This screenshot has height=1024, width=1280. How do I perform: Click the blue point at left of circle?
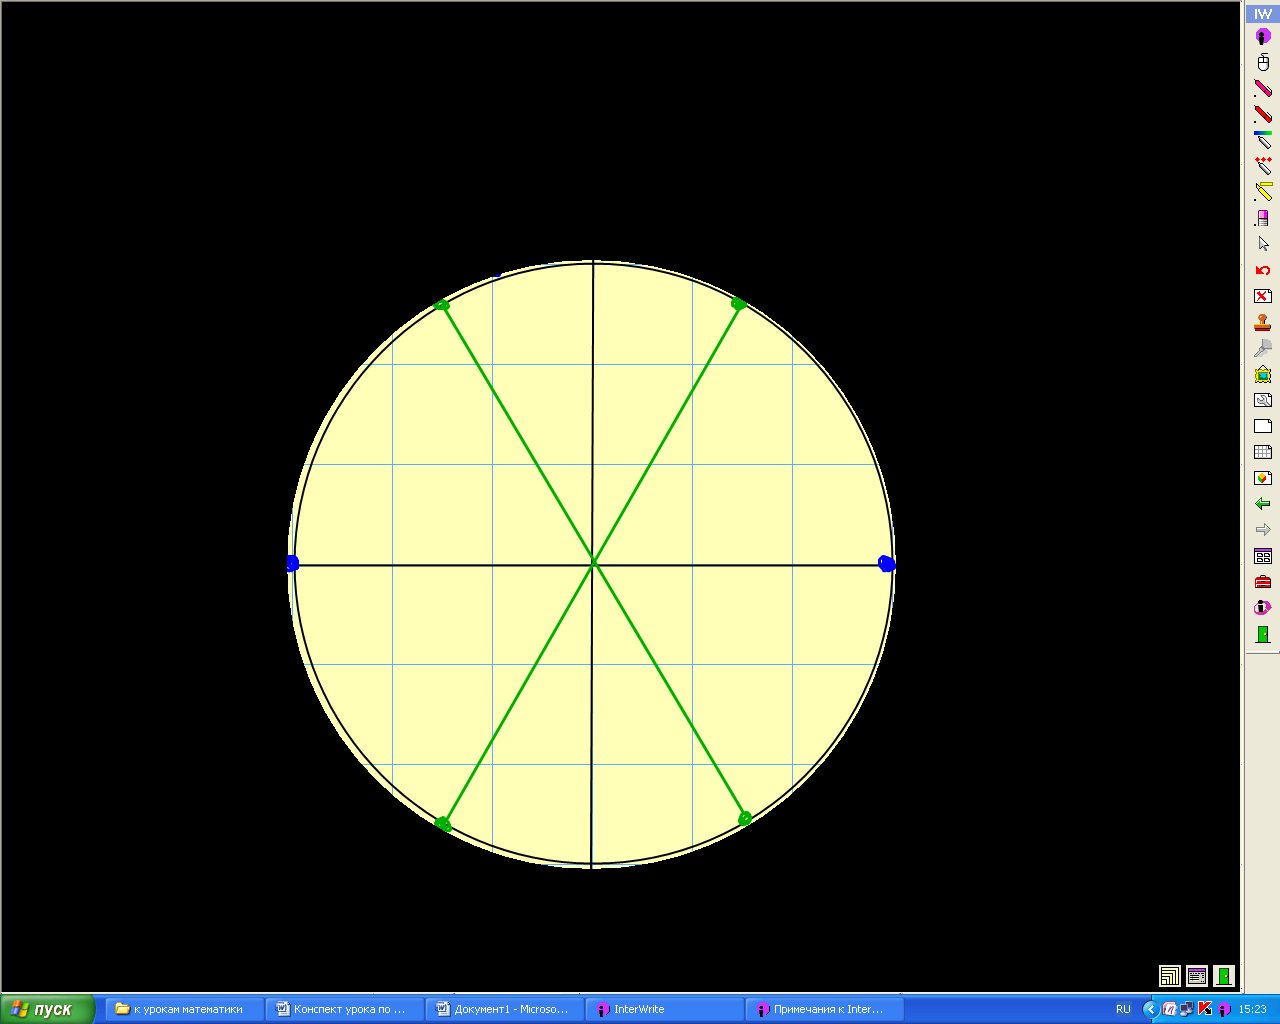292,564
